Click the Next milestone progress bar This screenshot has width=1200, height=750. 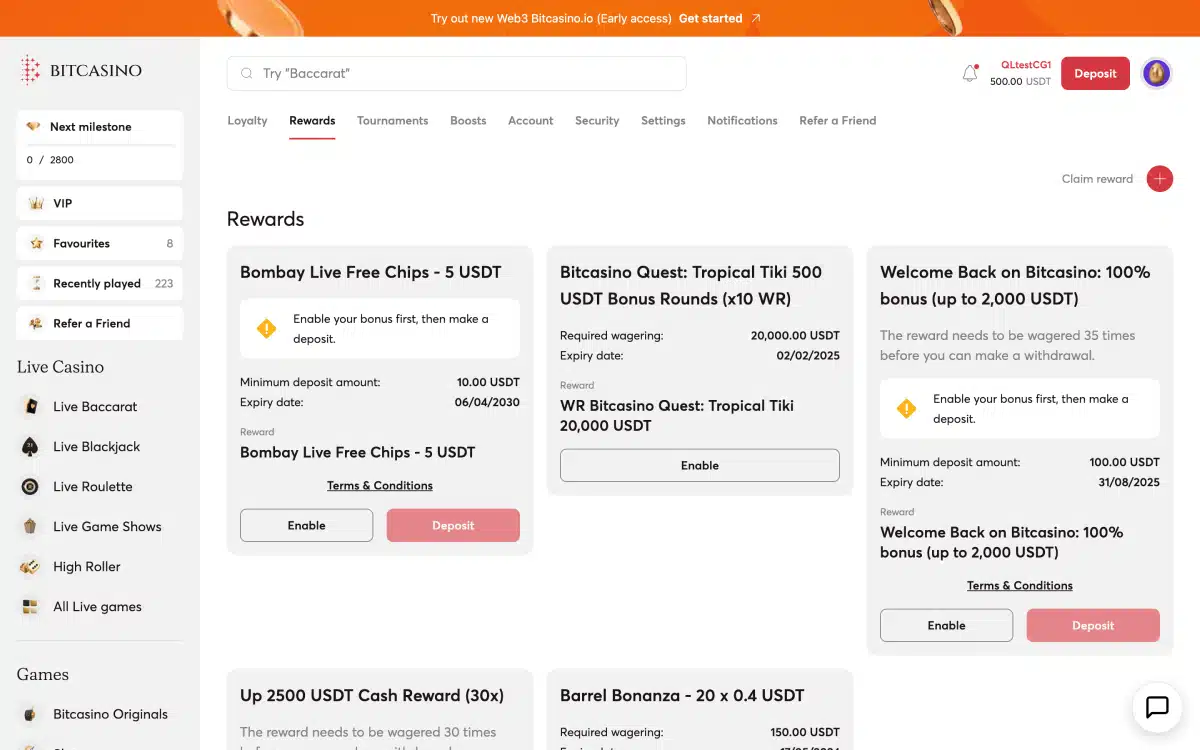click(100, 146)
